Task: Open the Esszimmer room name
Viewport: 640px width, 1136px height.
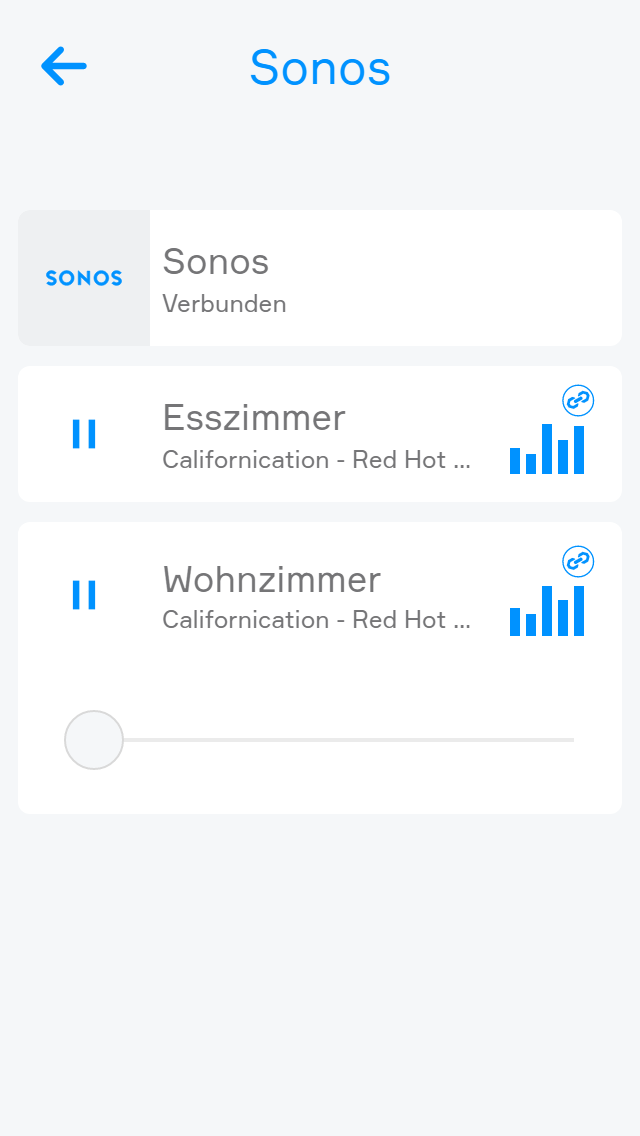Action: pos(254,417)
